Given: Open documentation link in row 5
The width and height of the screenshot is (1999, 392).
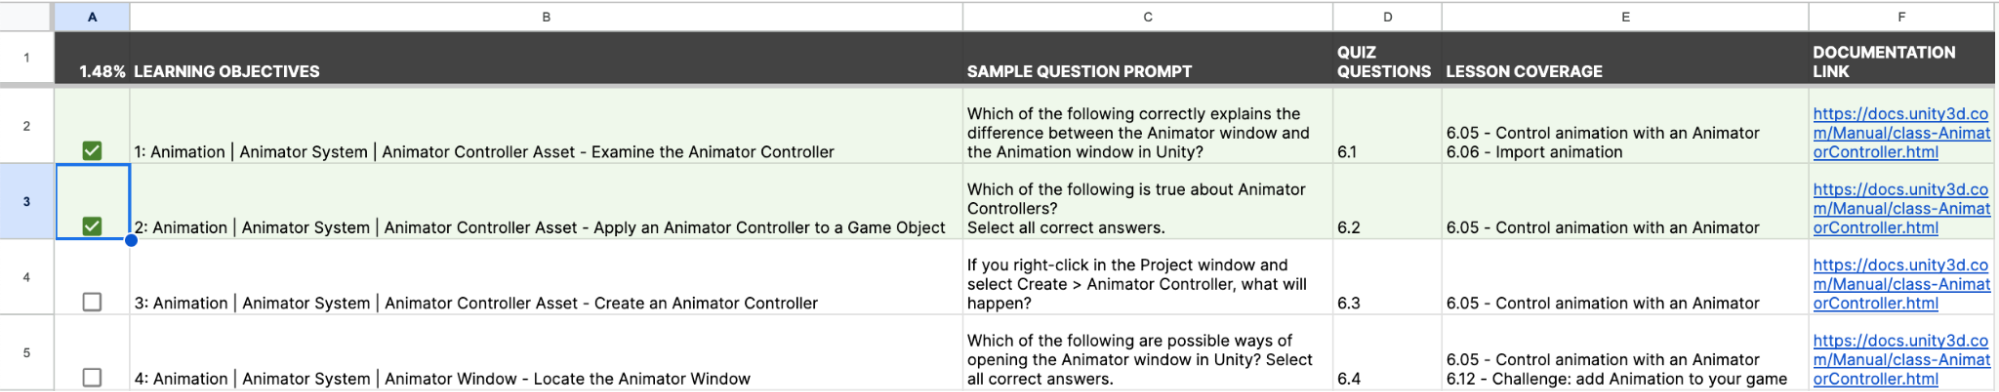Looking at the screenshot, I should [1901, 360].
